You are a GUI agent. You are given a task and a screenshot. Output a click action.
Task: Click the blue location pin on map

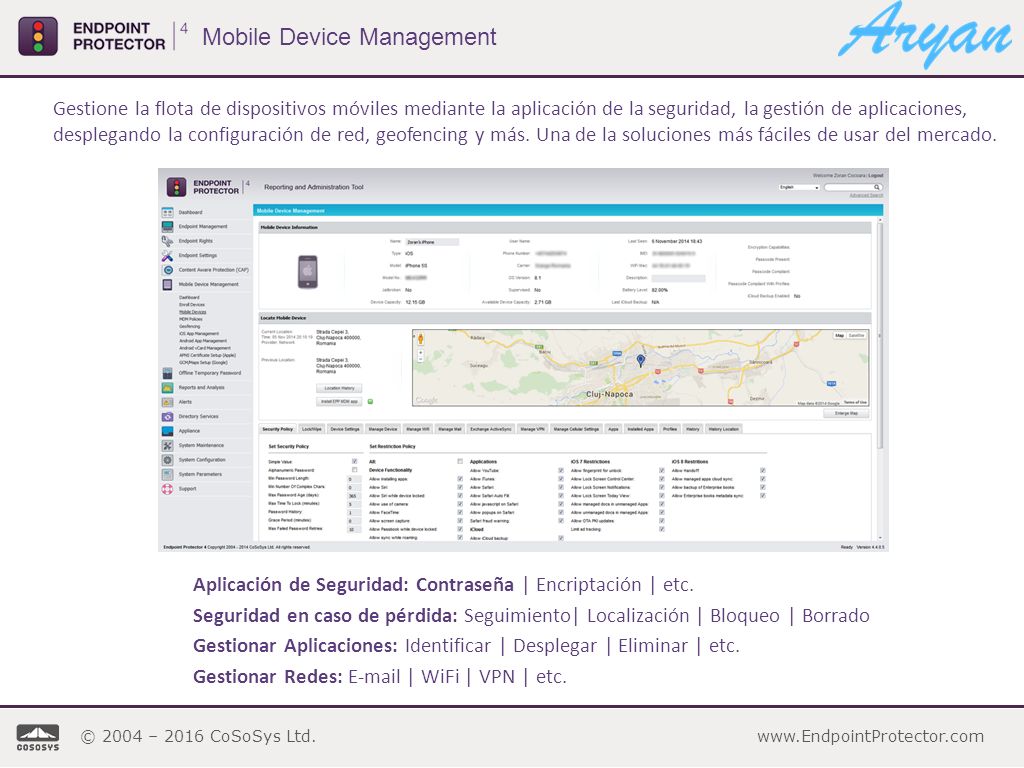tap(641, 360)
